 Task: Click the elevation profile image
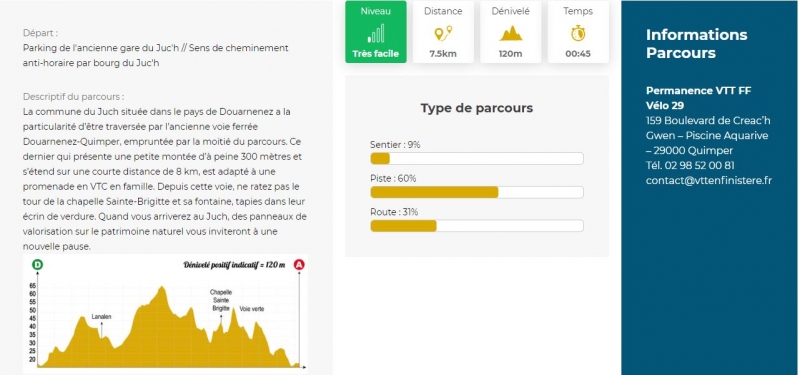pos(165,312)
